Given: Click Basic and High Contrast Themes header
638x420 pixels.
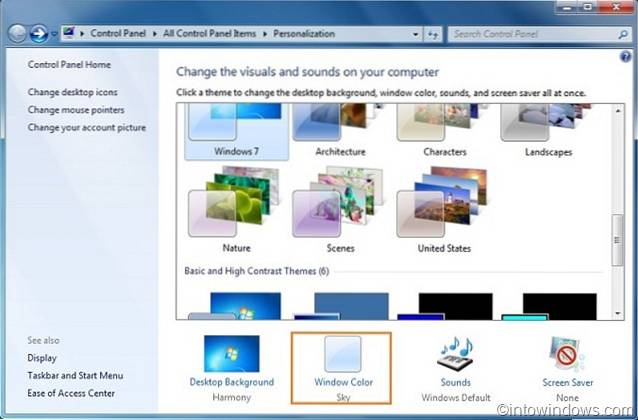Looking at the screenshot, I should point(256,271).
